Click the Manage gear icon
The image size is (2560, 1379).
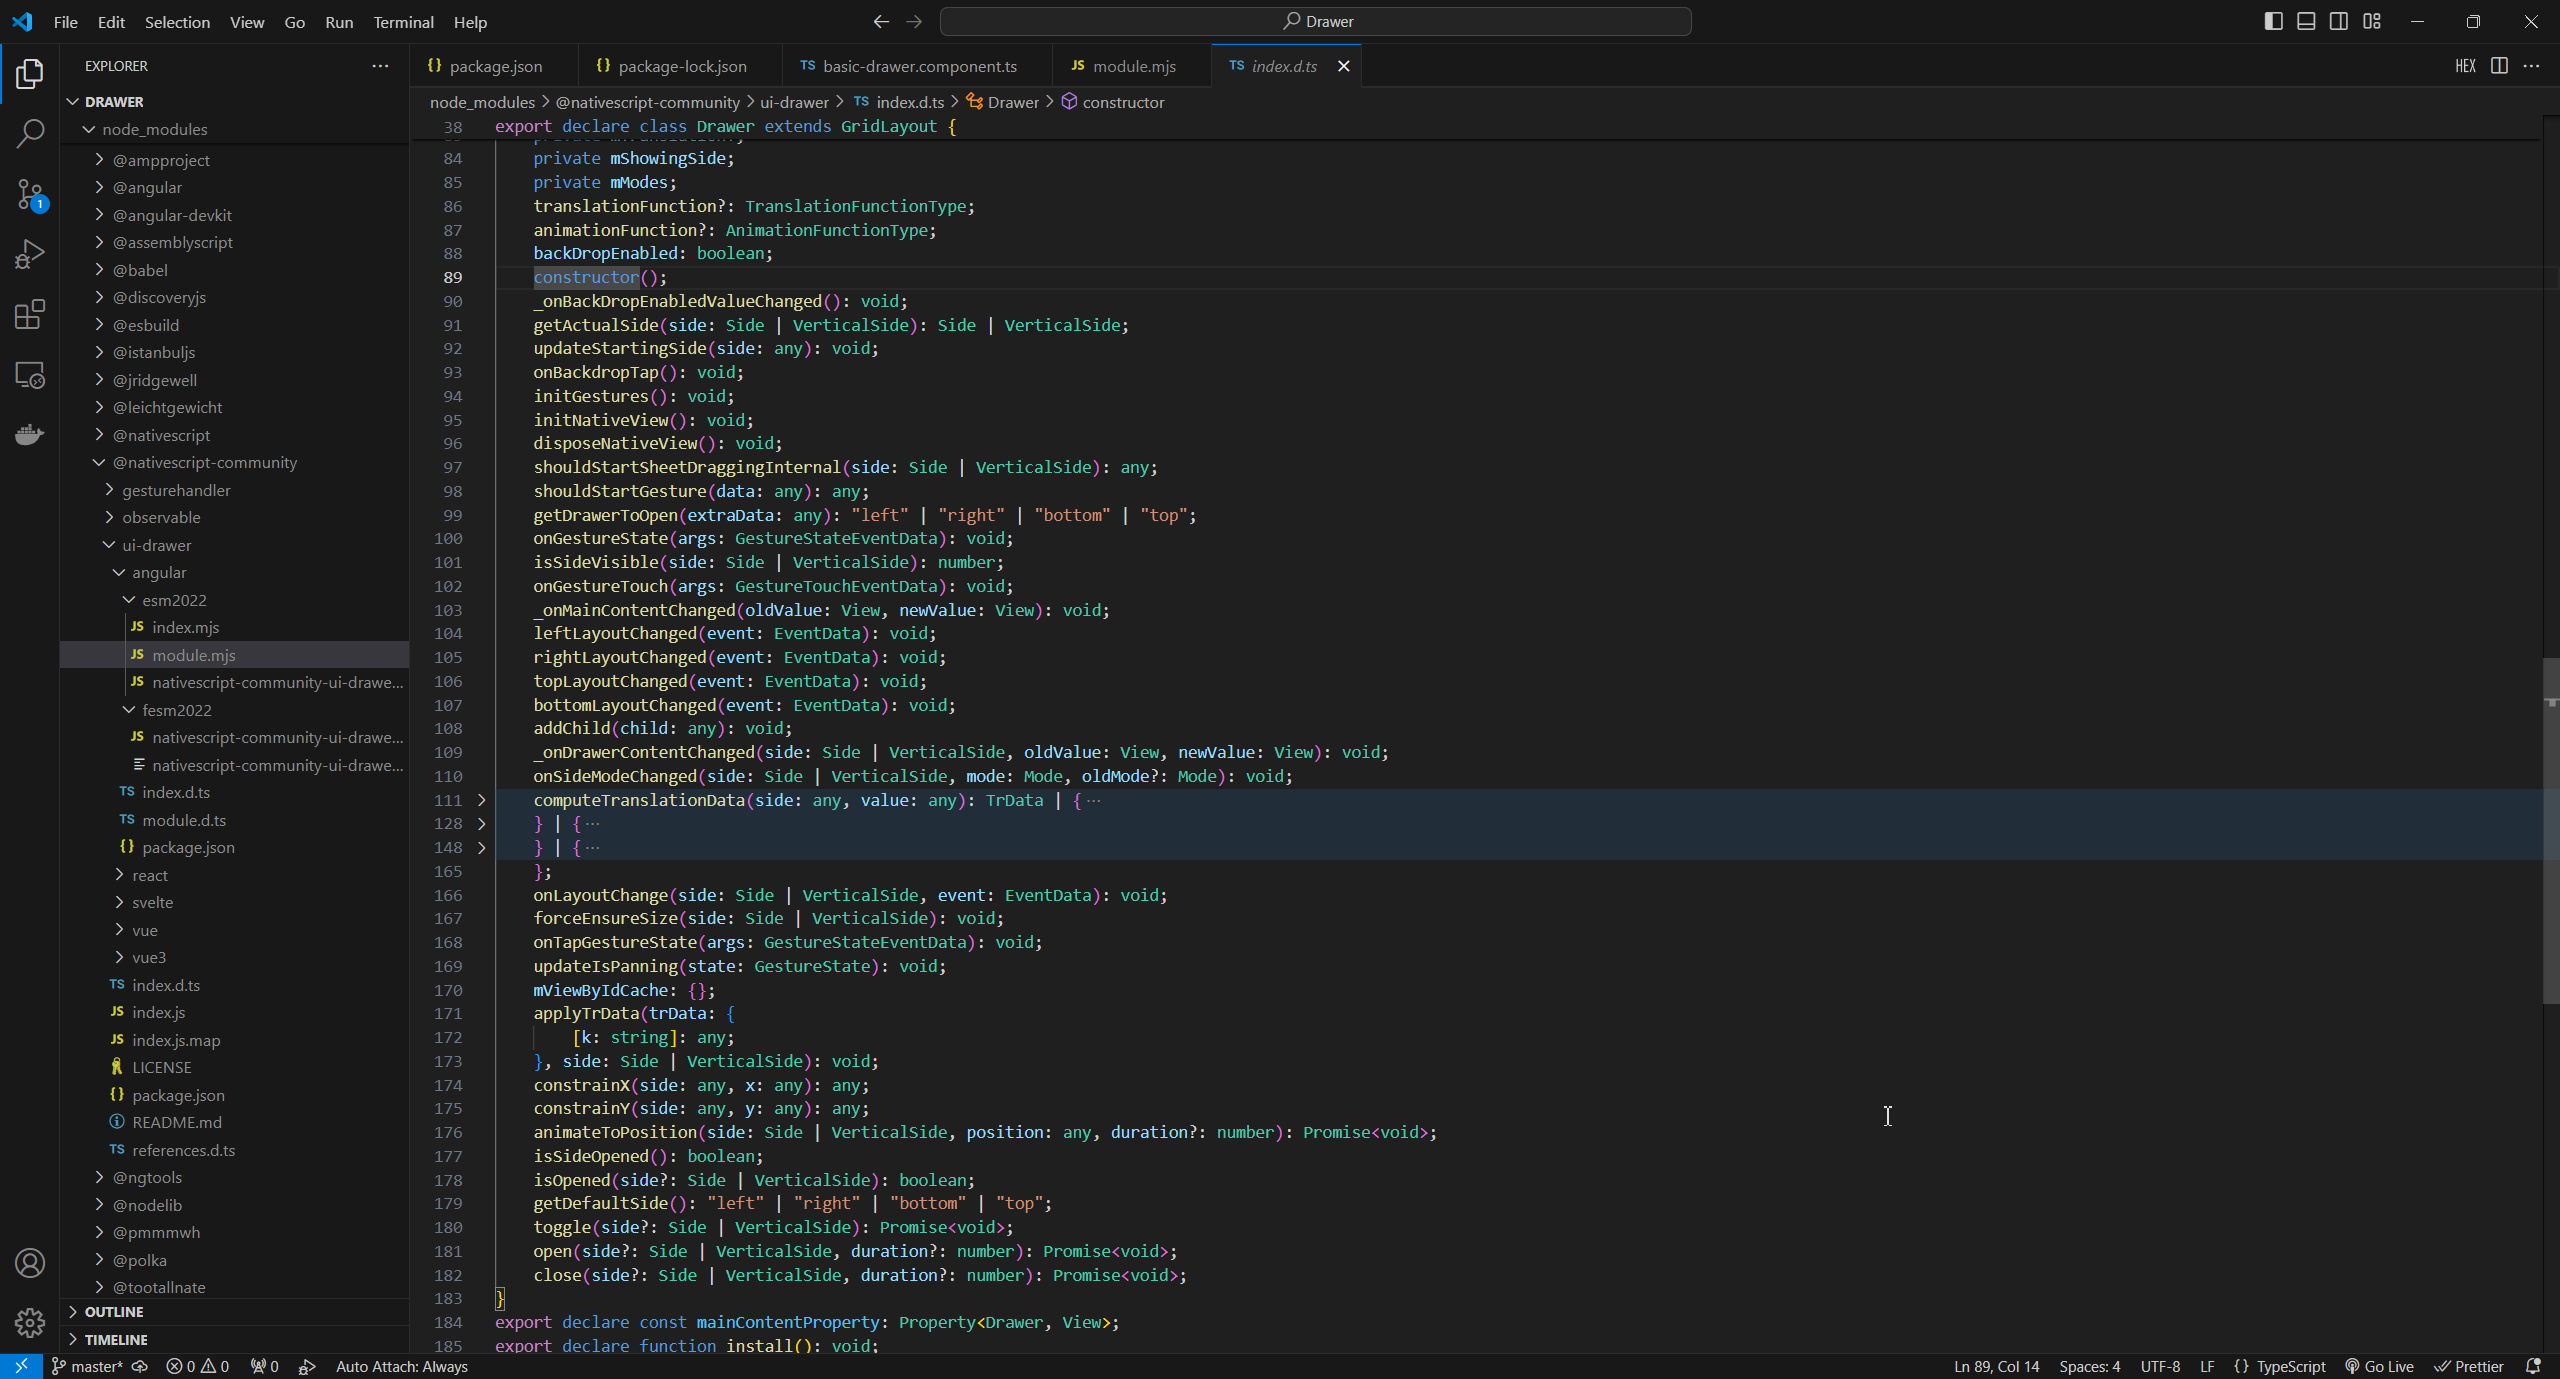[x=30, y=1323]
